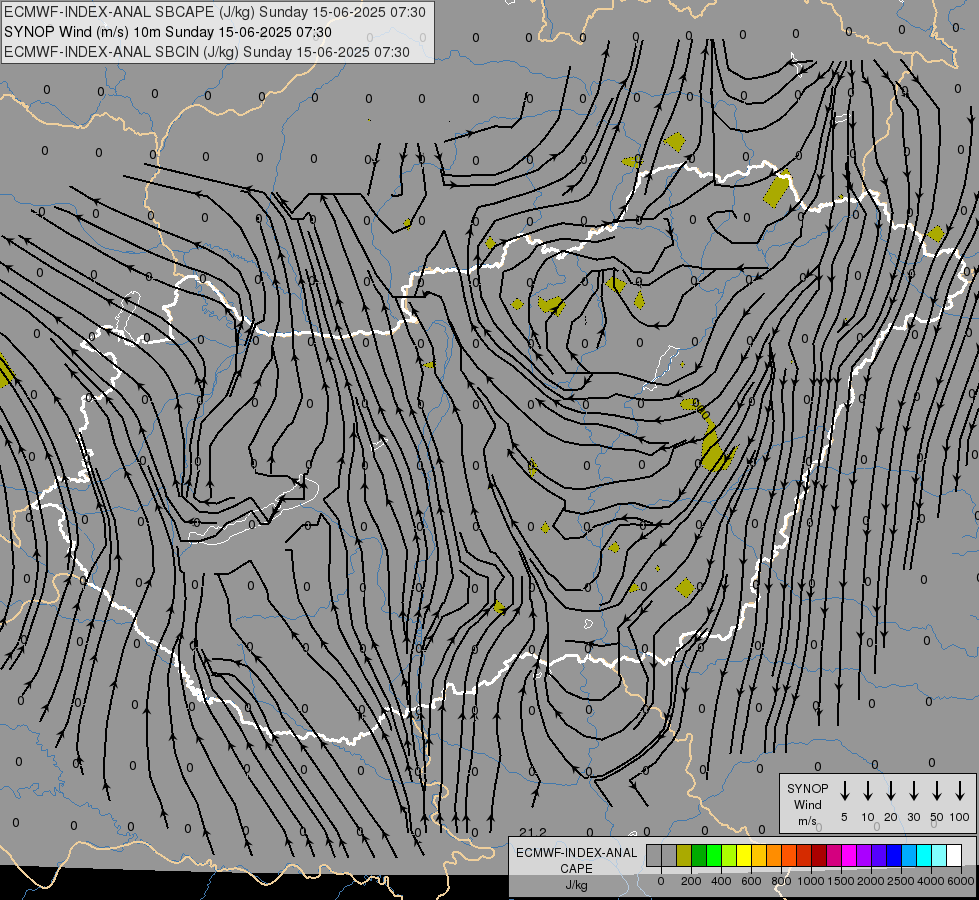Click the 'Wind' label in wind legend
The width and height of the screenshot is (979, 900).
pos(807,804)
